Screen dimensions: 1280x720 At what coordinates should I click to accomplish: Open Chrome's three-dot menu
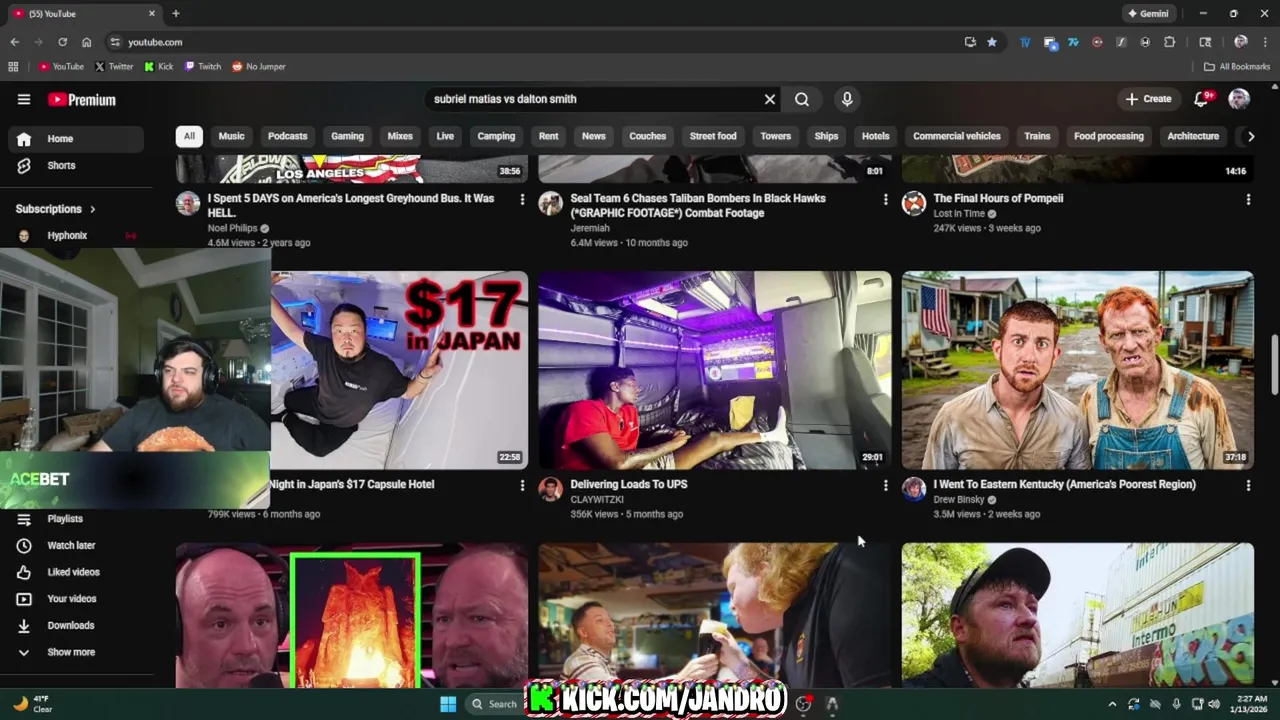[x=1265, y=42]
